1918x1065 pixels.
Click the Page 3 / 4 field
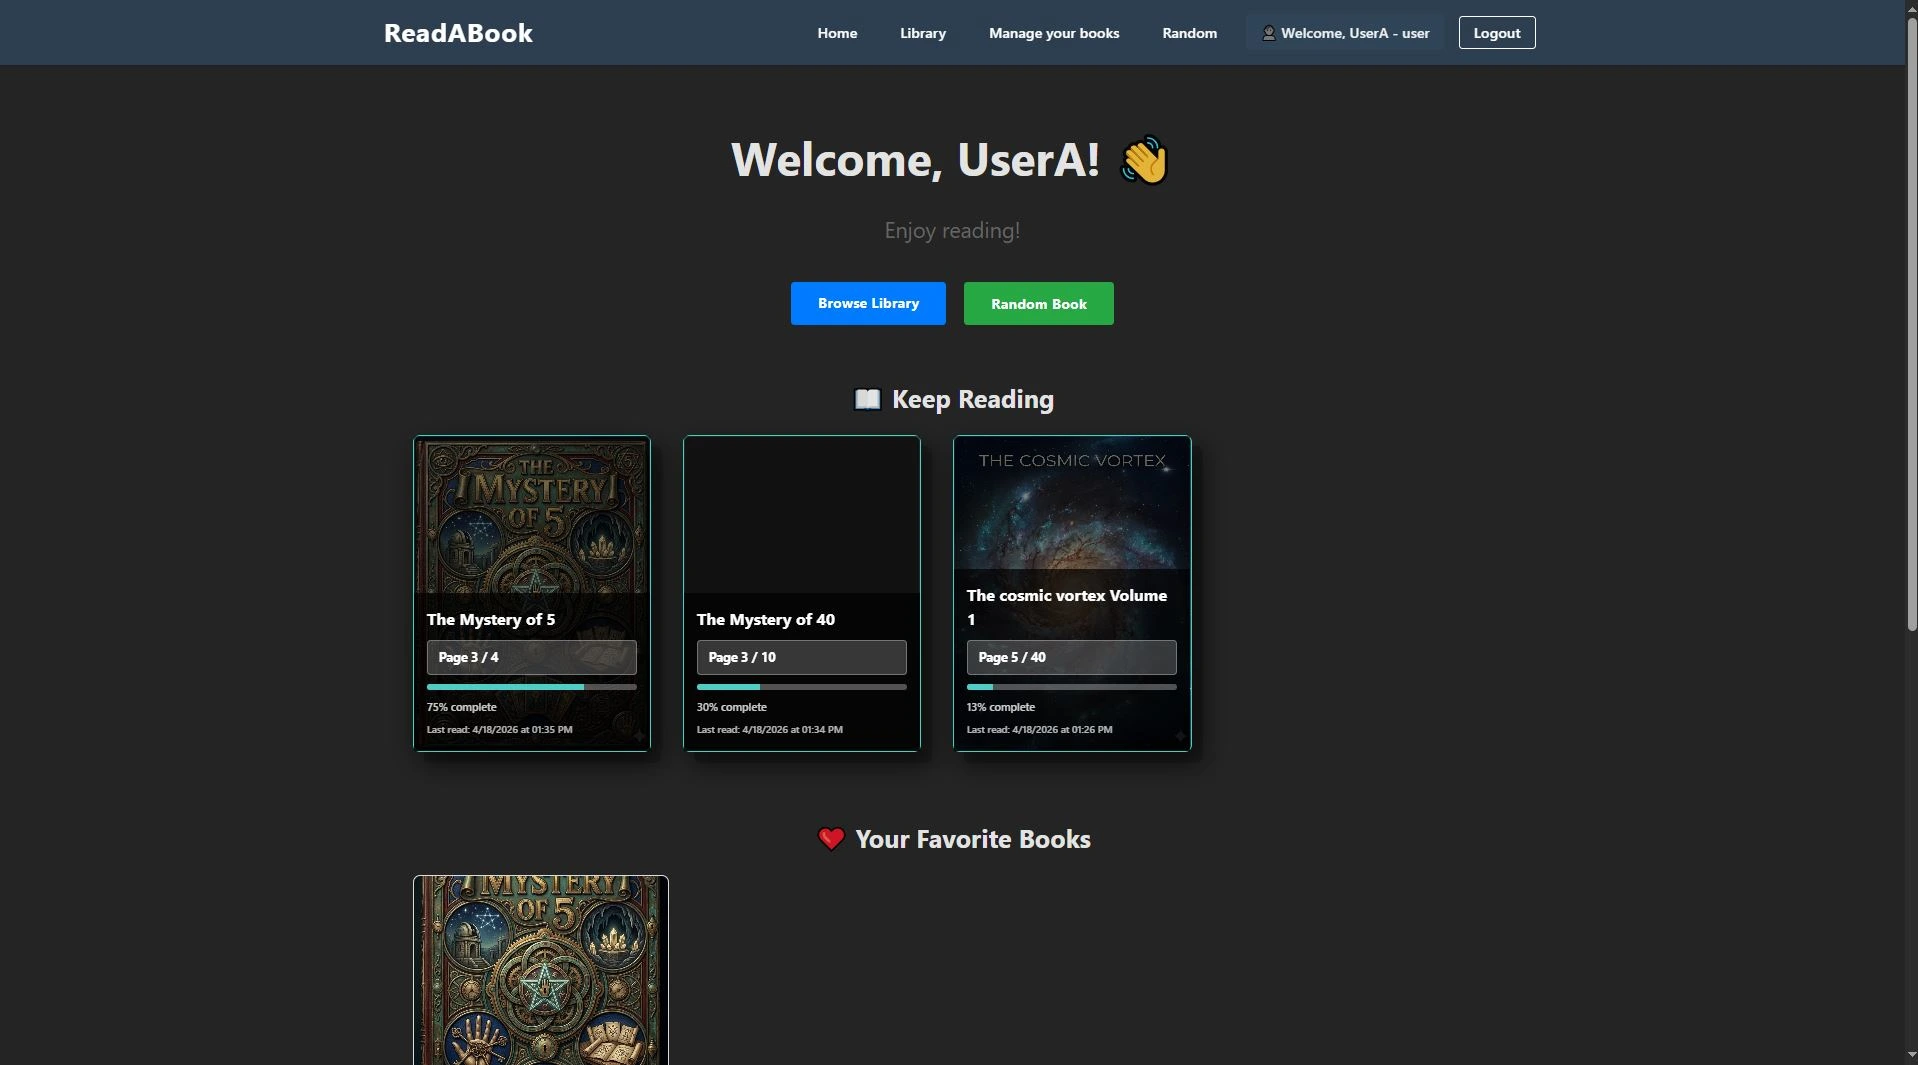pos(531,657)
